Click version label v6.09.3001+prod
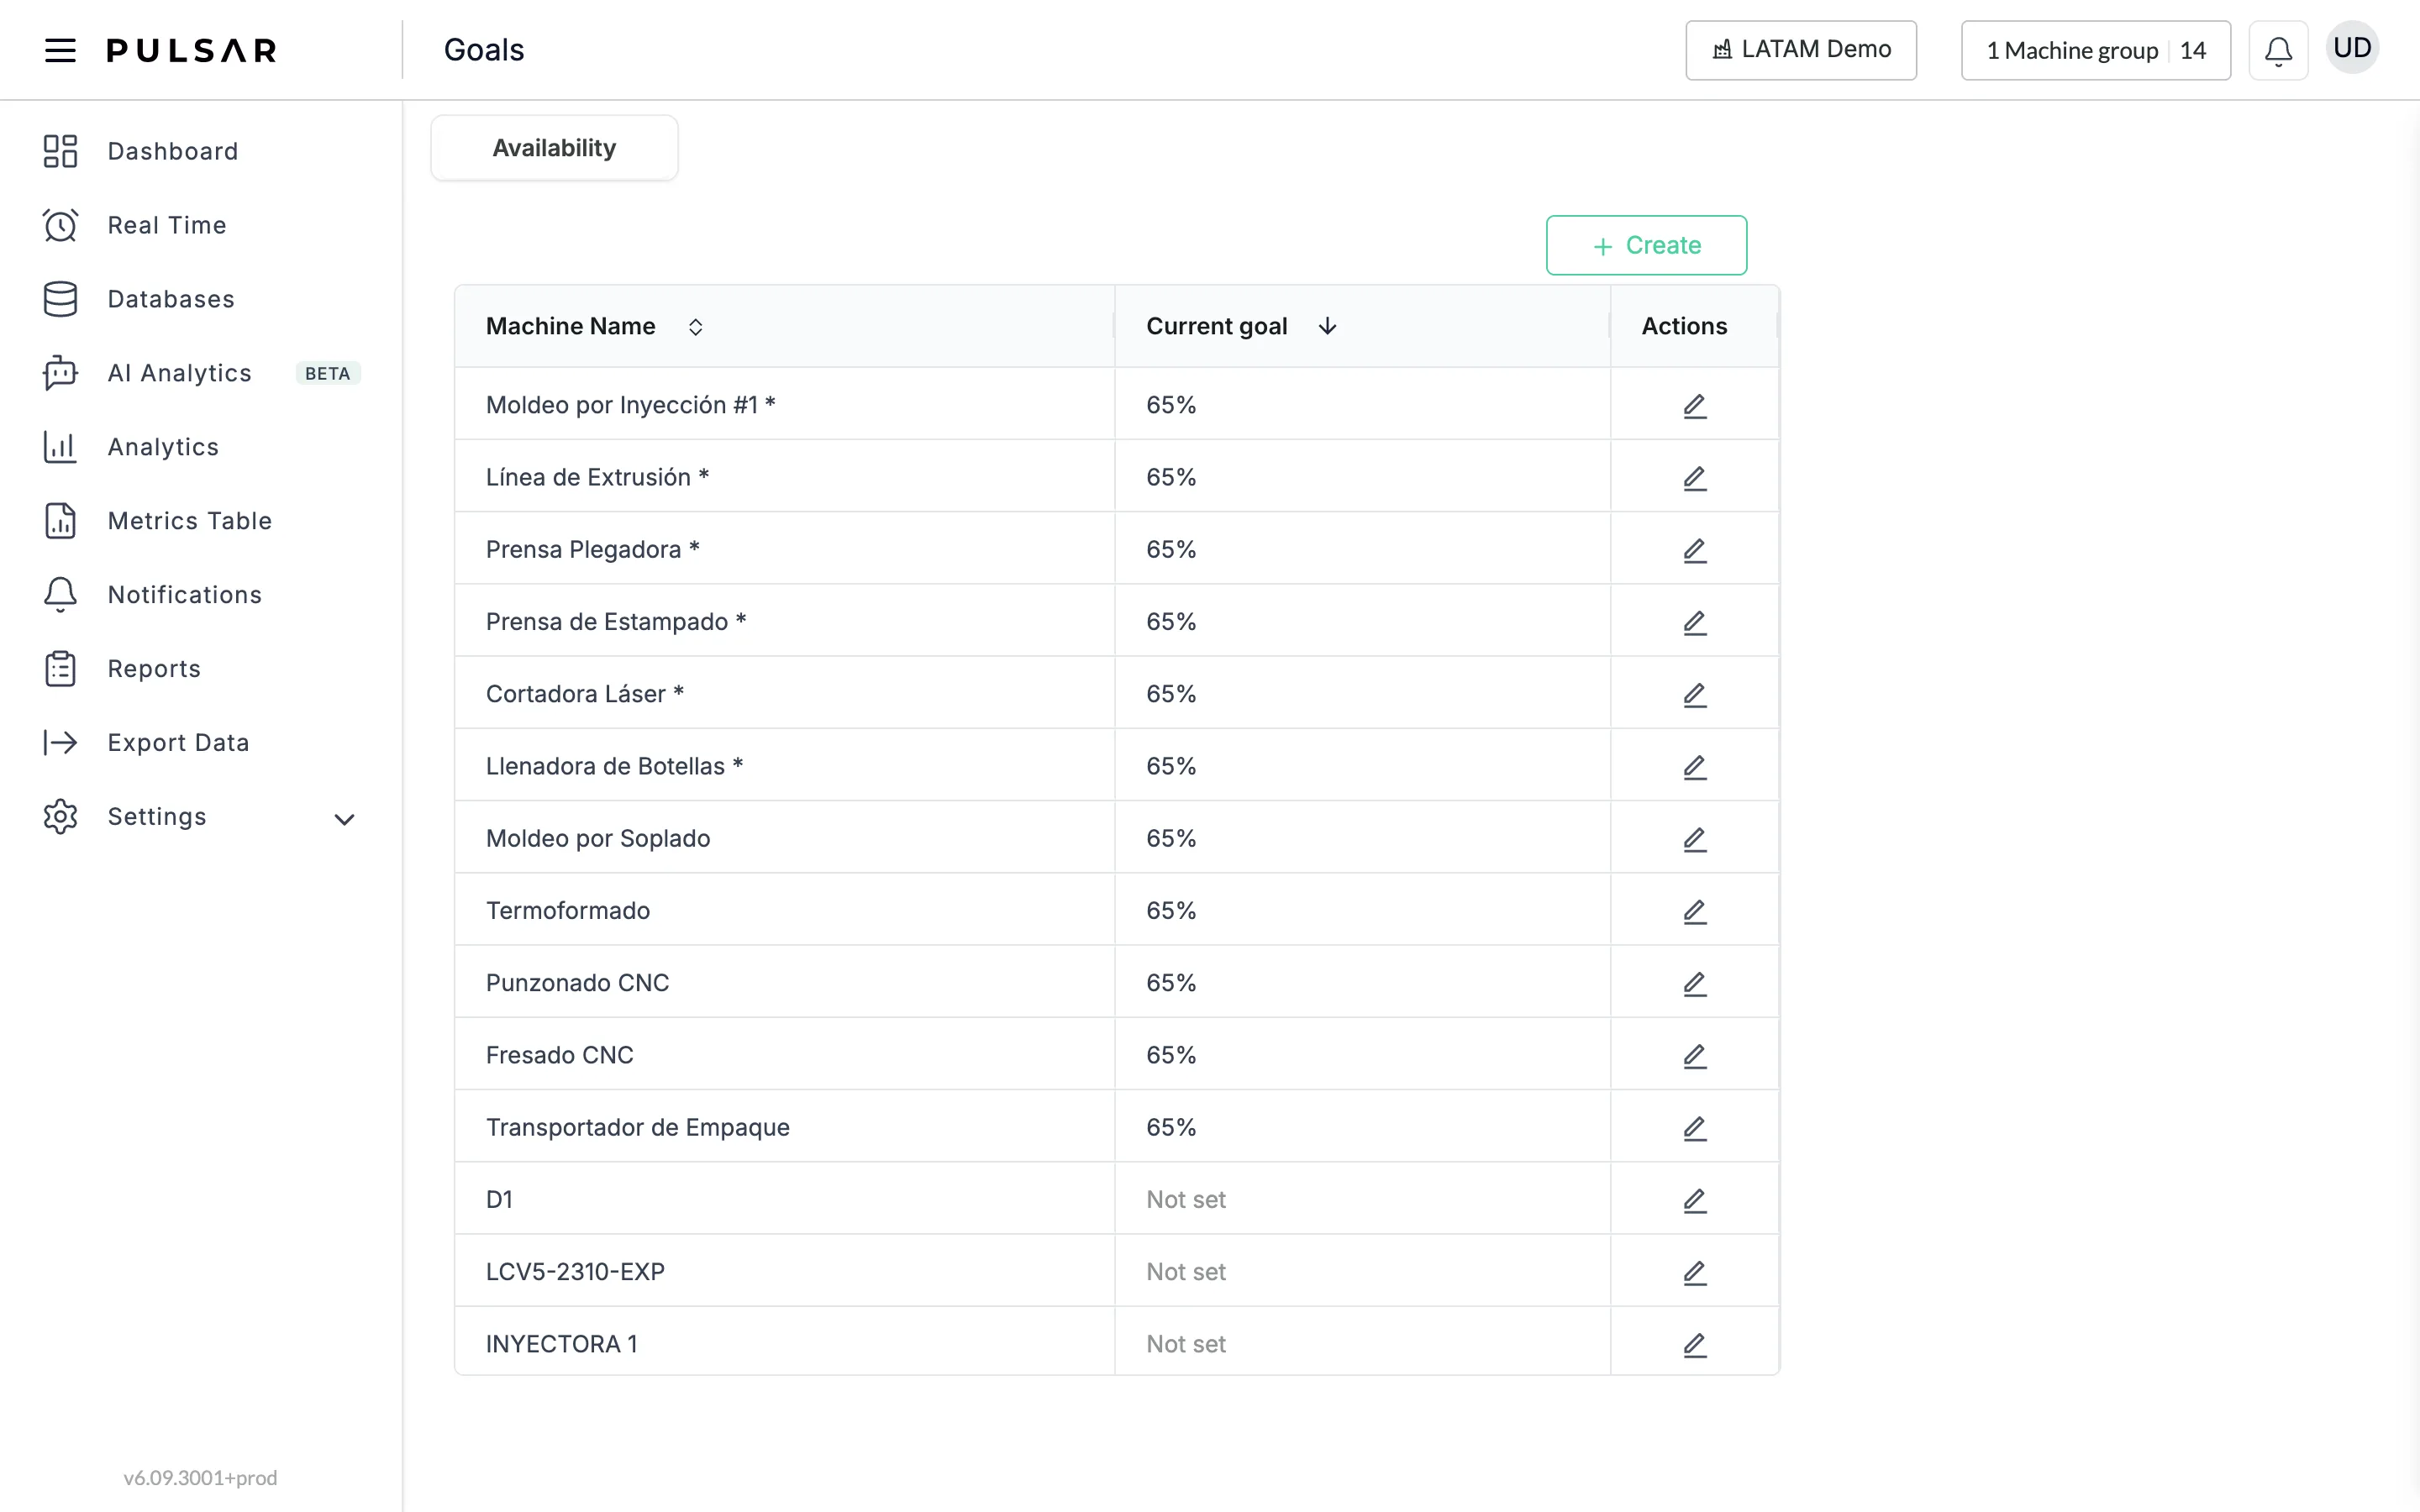The width and height of the screenshot is (2420, 1512). click(x=200, y=1478)
